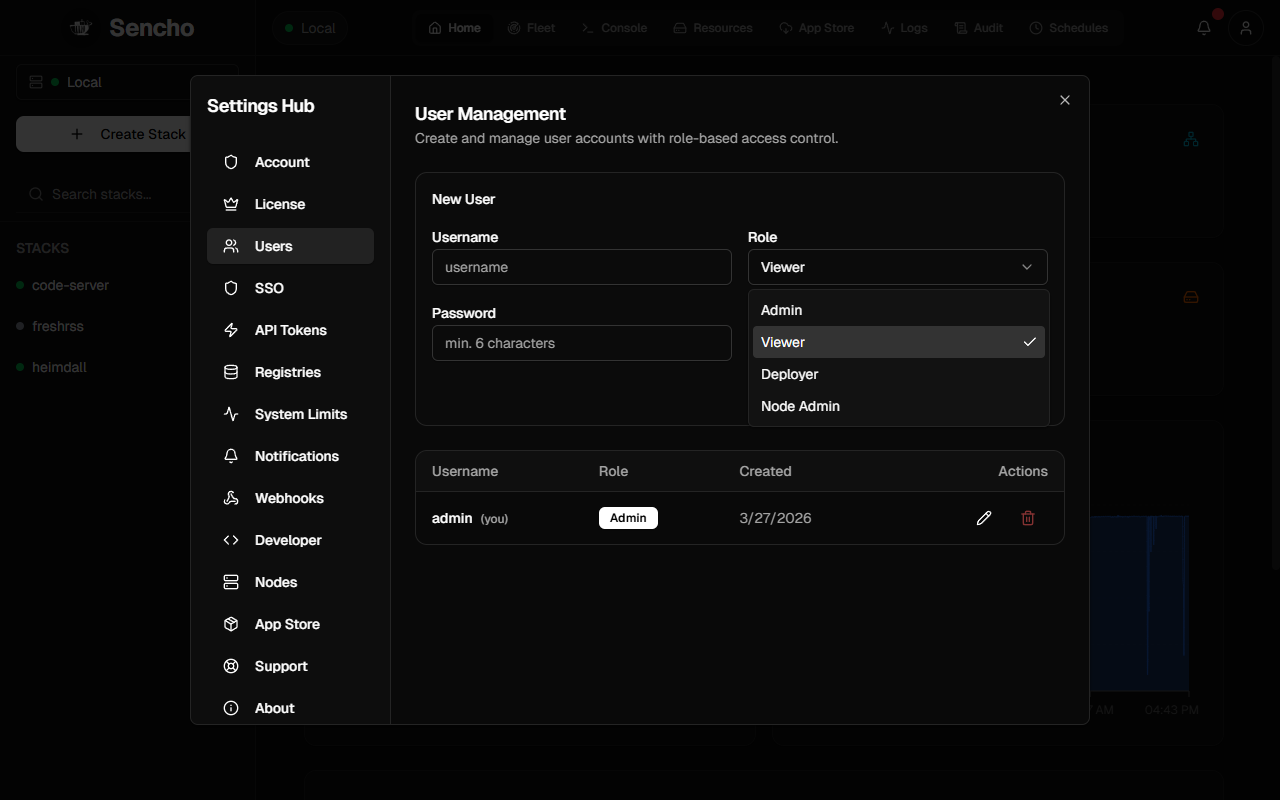Open the License settings section
This screenshot has height=800, width=1280.
290,204
